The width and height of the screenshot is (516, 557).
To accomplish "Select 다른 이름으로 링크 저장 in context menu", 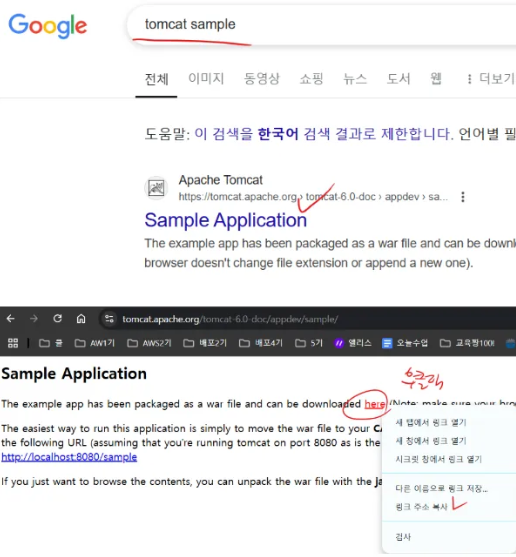I will click(442, 488).
